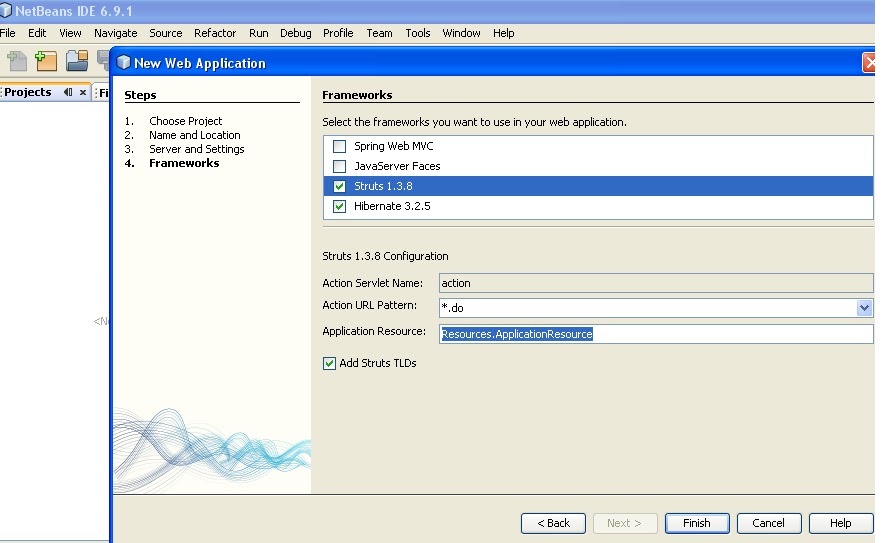Open the Window menu
Viewport: 885px width, 543px height.
pyautogui.click(x=461, y=33)
